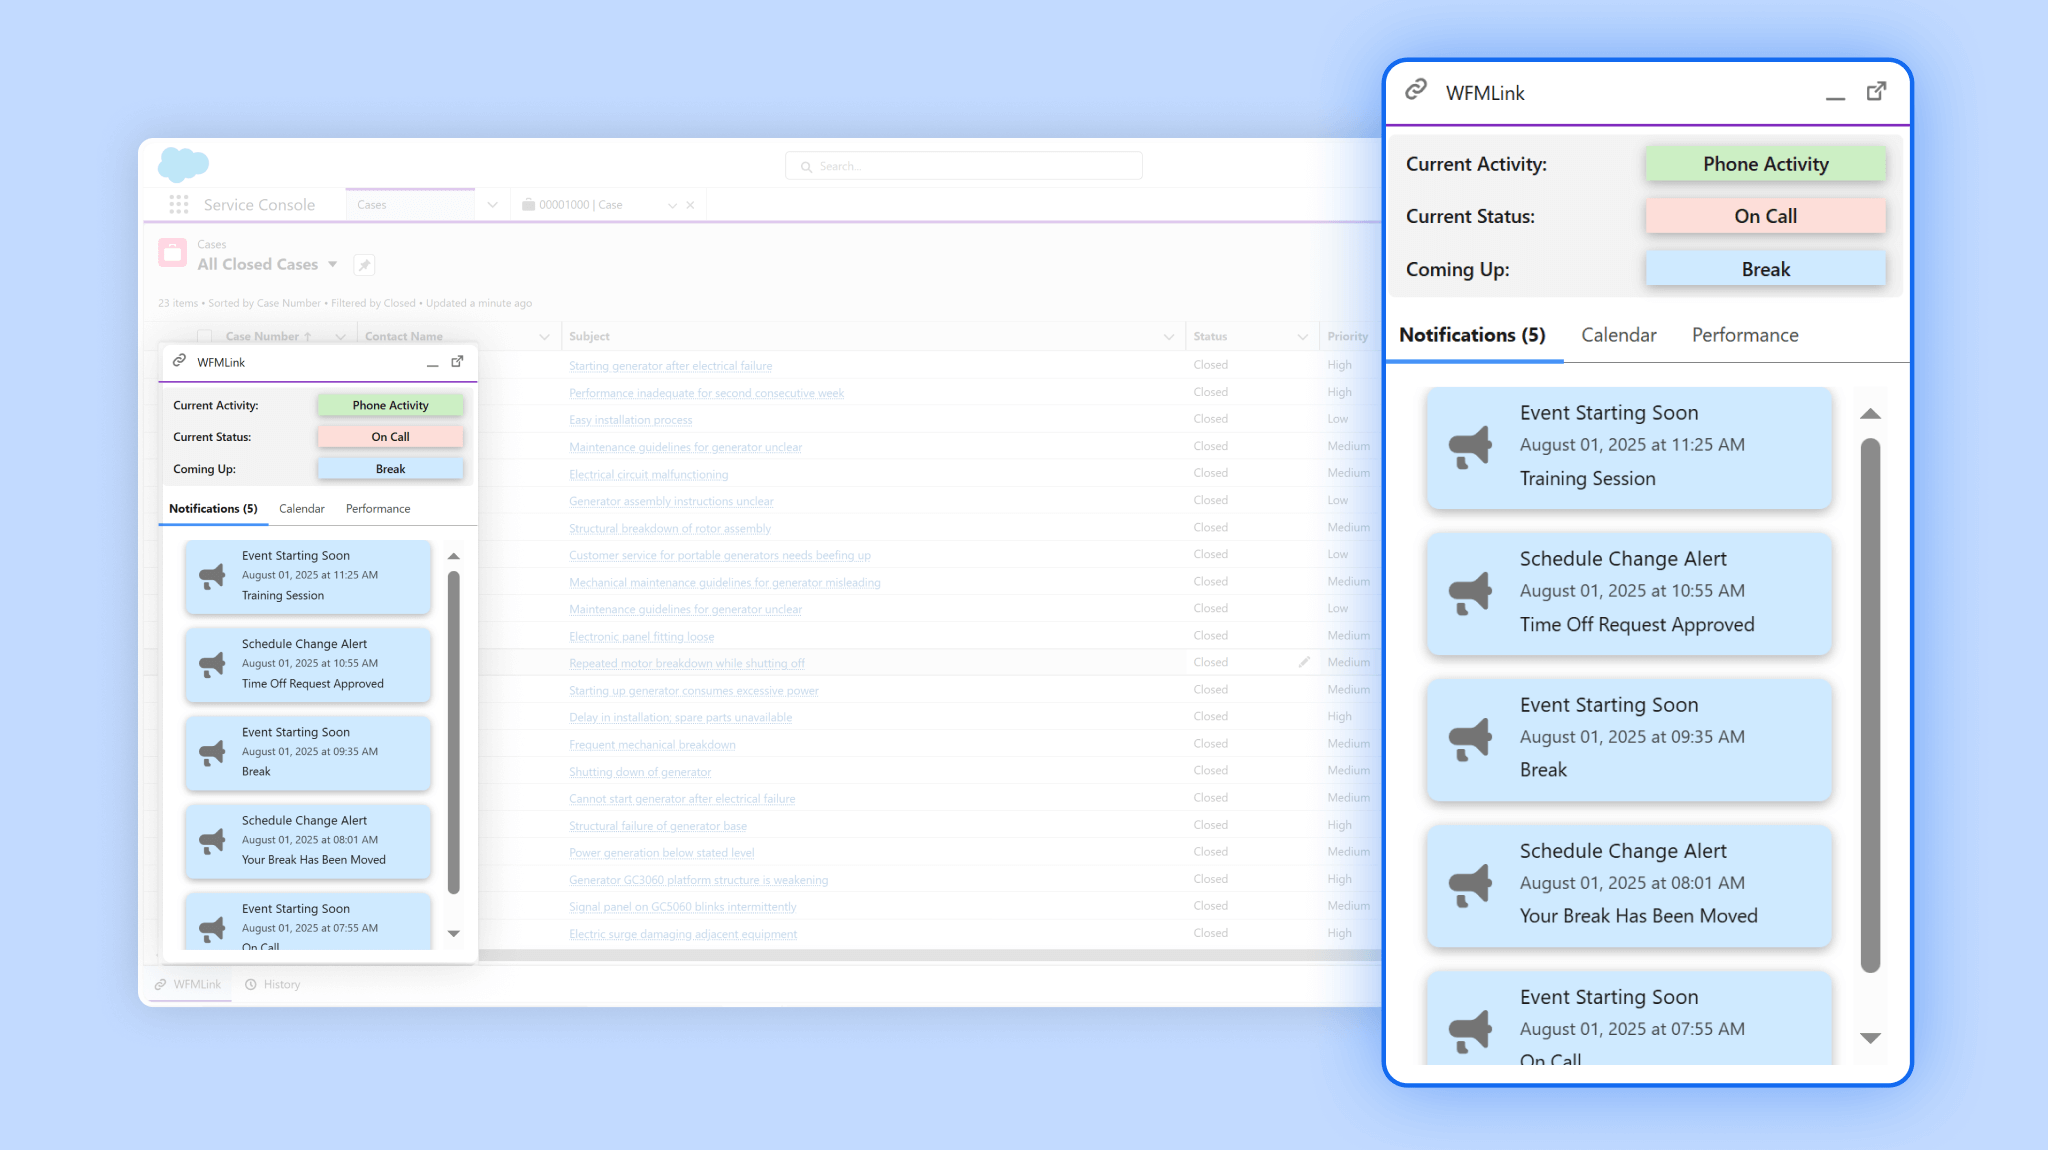Expand the All Closed Cases list view dropdown
This screenshot has width=2048, height=1150.
(333, 264)
